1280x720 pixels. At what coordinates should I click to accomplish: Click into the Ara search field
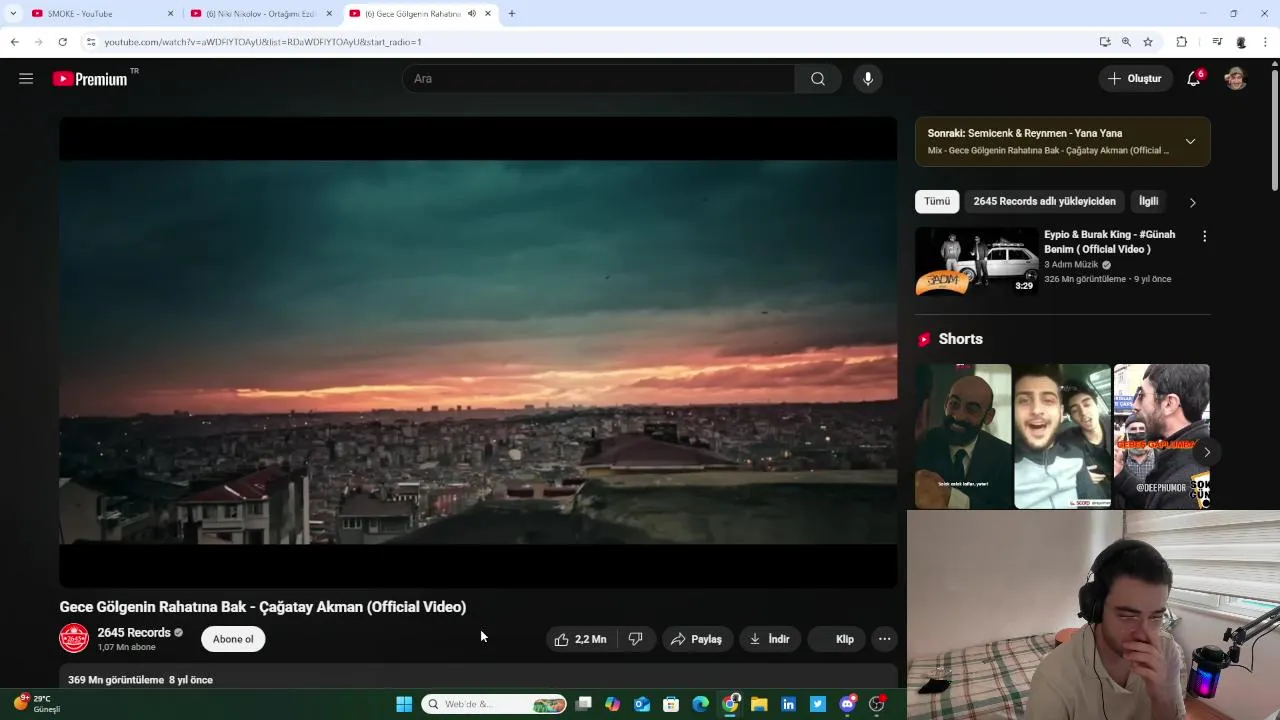pyautogui.click(x=598, y=79)
